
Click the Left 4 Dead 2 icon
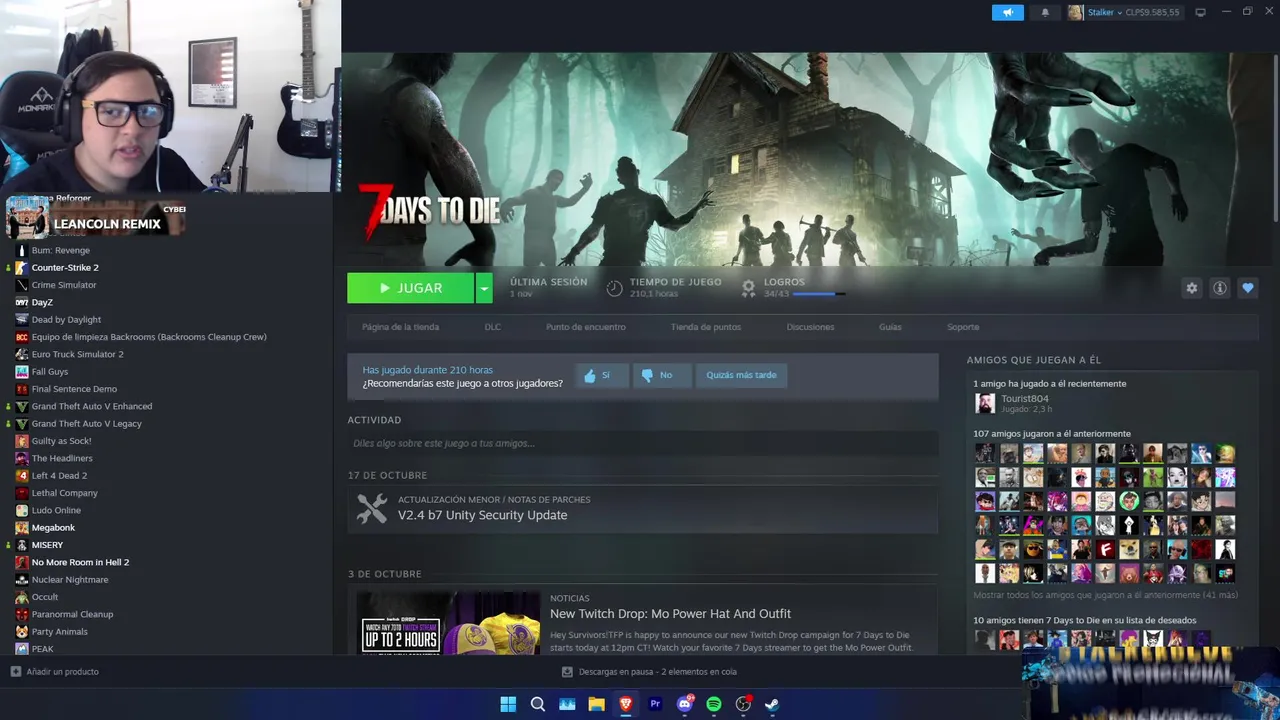[22, 475]
